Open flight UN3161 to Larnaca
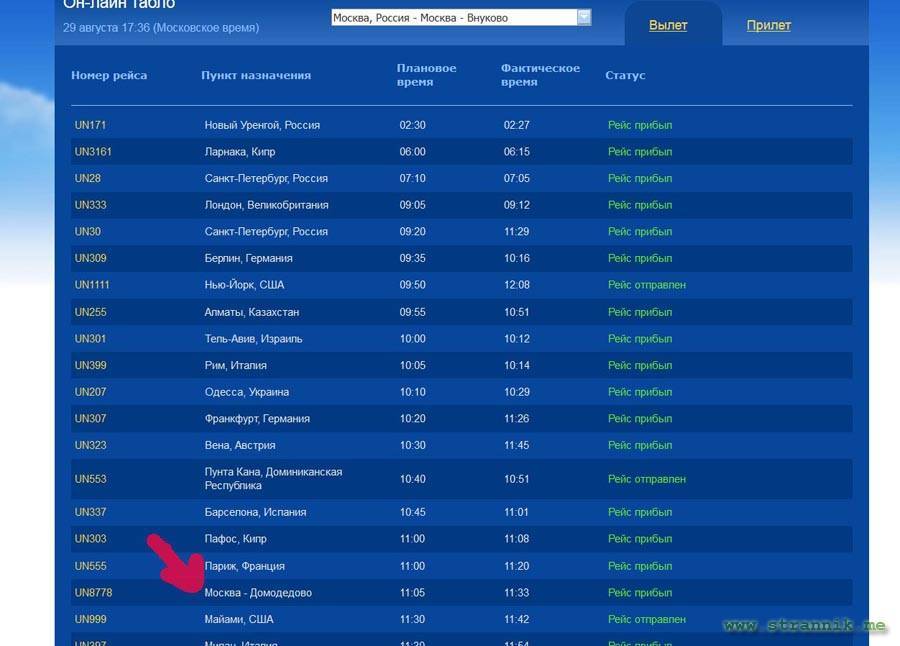 93,152
